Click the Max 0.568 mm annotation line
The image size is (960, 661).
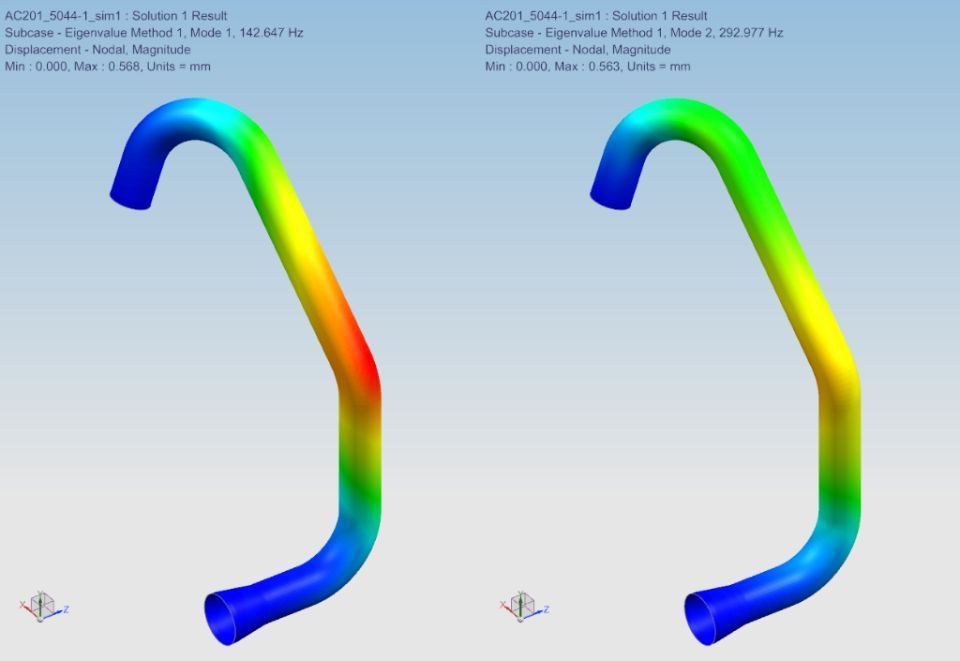click(108, 67)
